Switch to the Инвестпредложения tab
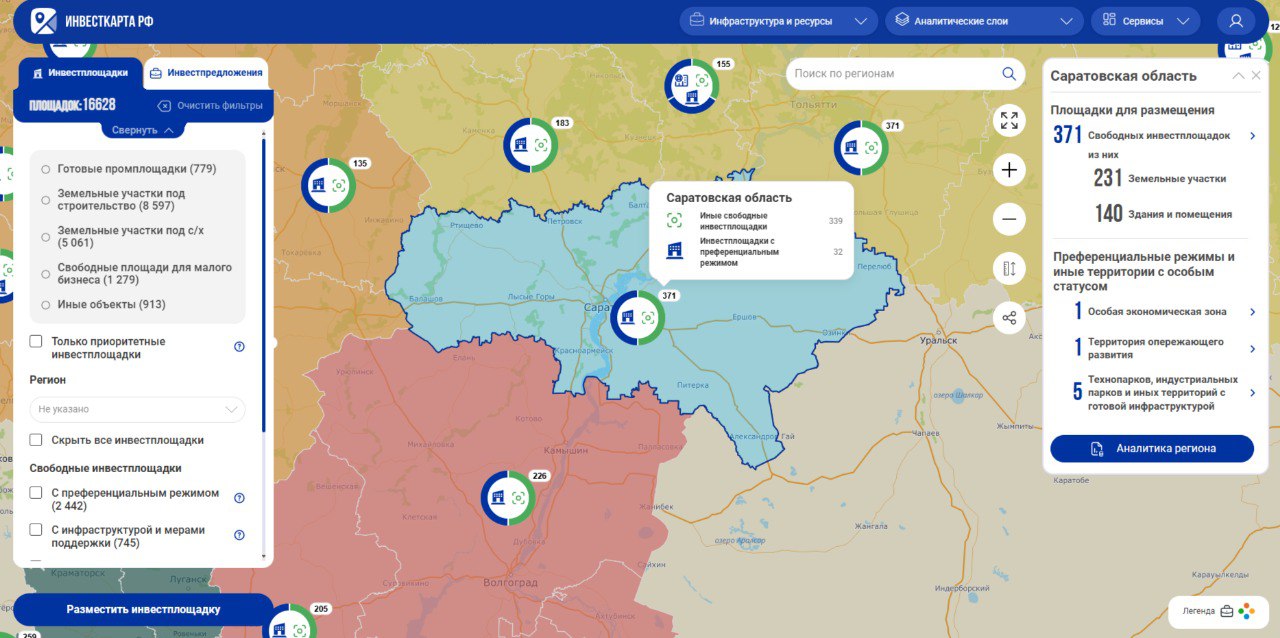 (206, 73)
